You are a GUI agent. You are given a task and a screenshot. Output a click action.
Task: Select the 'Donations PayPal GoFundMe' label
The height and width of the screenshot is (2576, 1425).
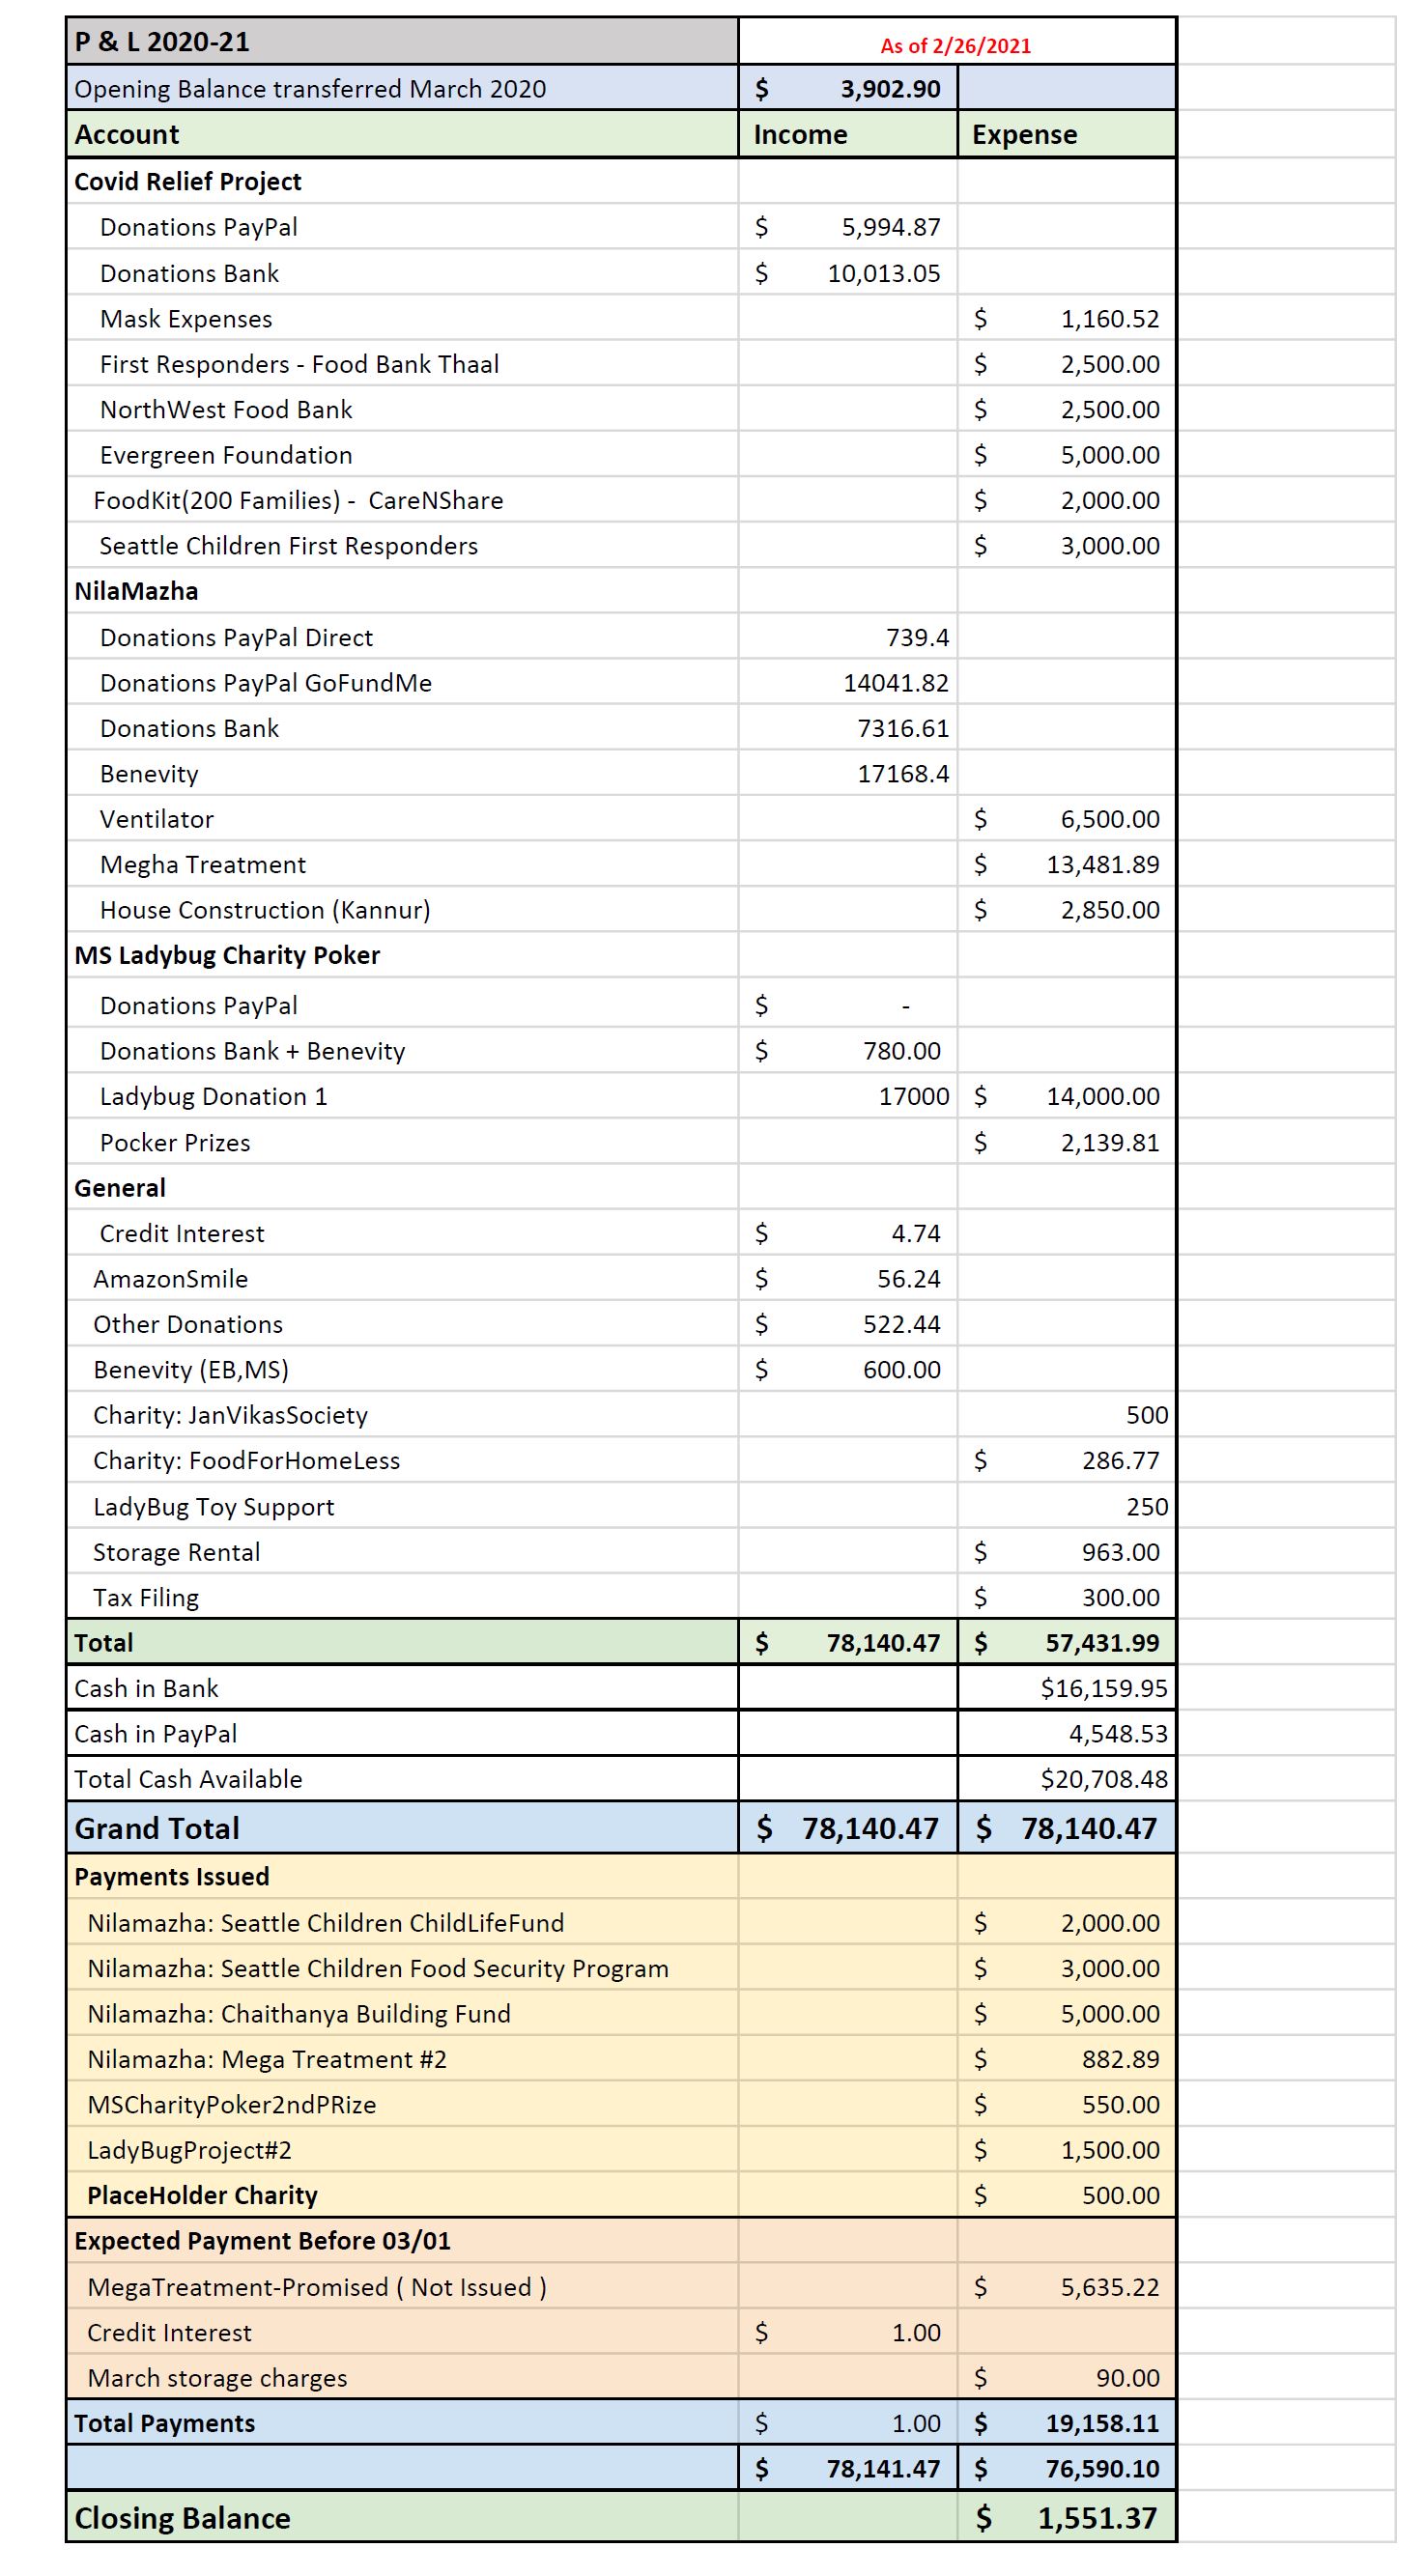click(402, 683)
